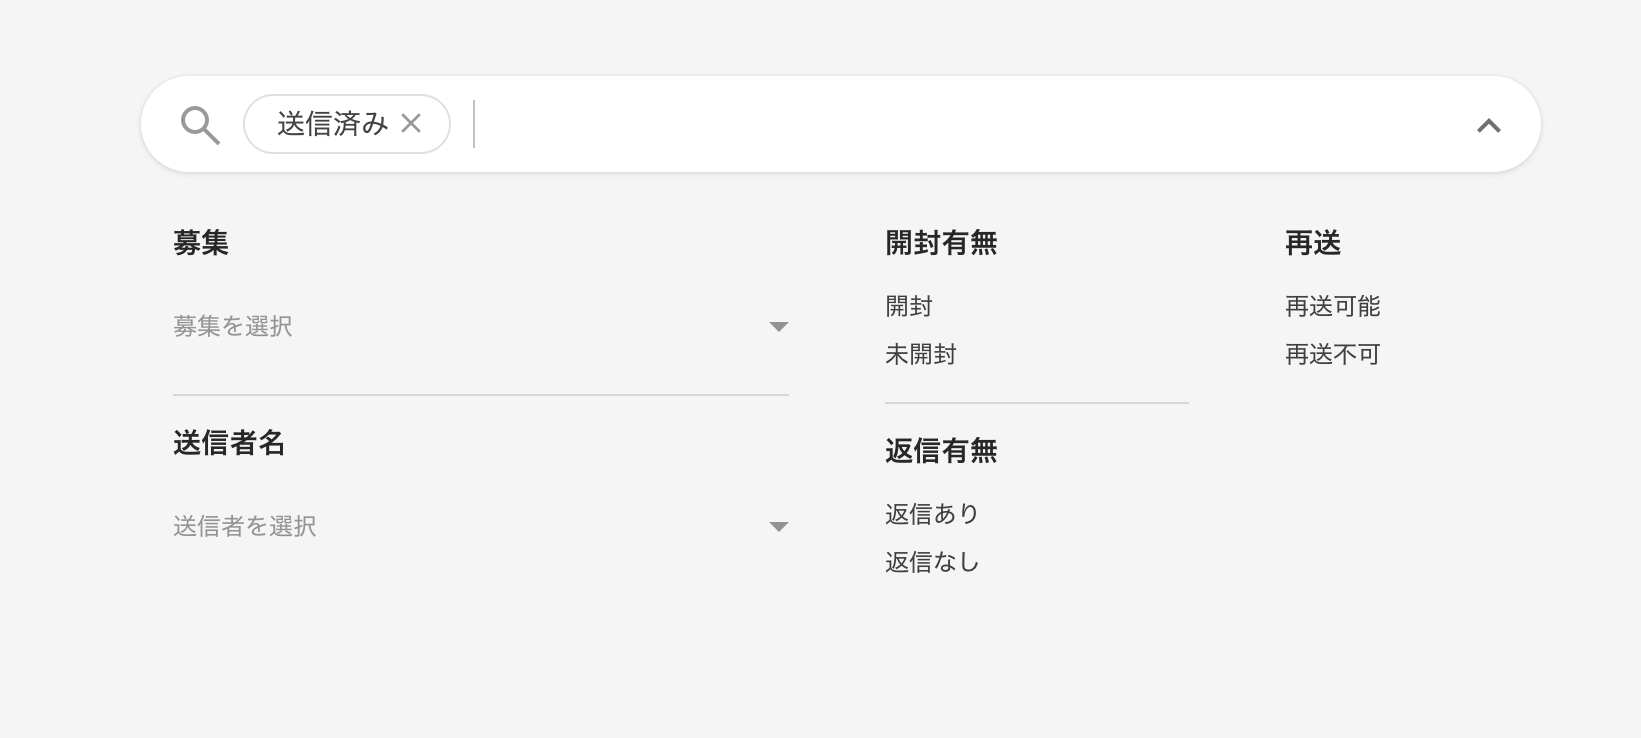Click the 再送 section heading

coord(1313,243)
